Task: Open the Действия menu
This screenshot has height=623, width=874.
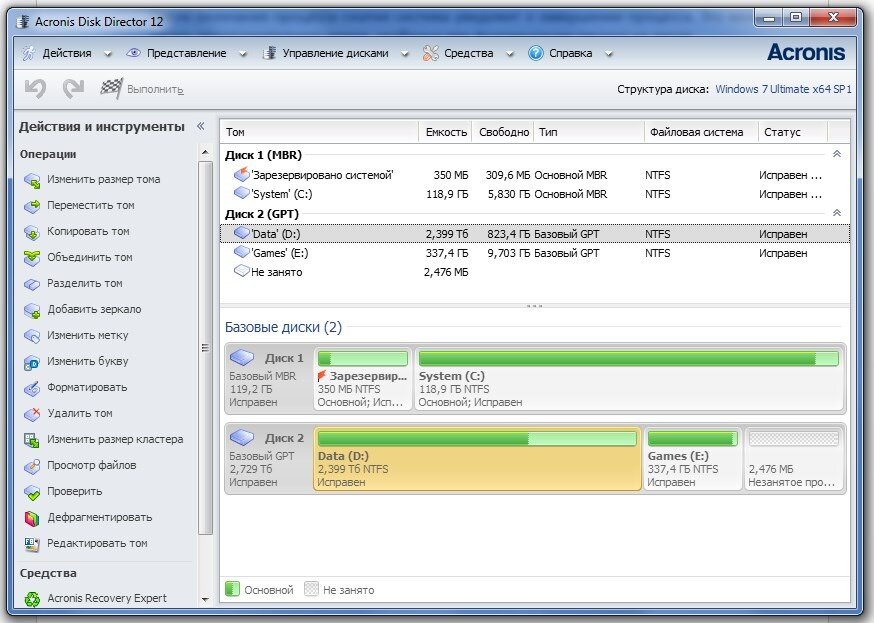Action: coord(67,53)
